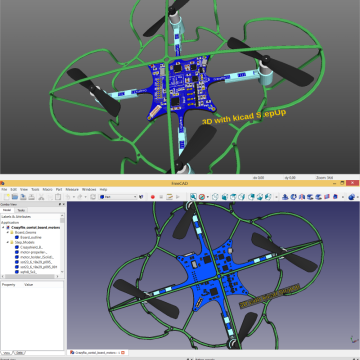The width and height of the screenshot is (360, 360).
Task: Start macro recording with red dot
Action: coord(153,197)
